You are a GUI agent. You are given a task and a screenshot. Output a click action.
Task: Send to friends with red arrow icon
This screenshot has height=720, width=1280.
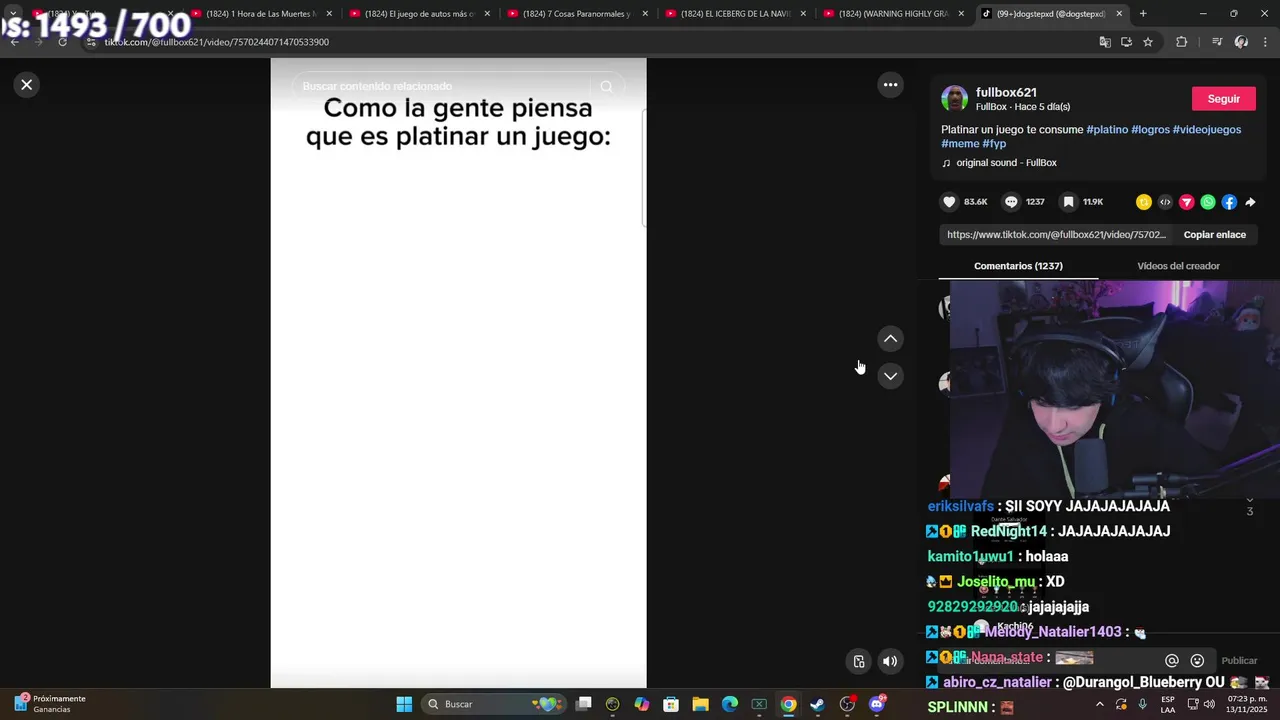pyautogui.click(x=1187, y=202)
